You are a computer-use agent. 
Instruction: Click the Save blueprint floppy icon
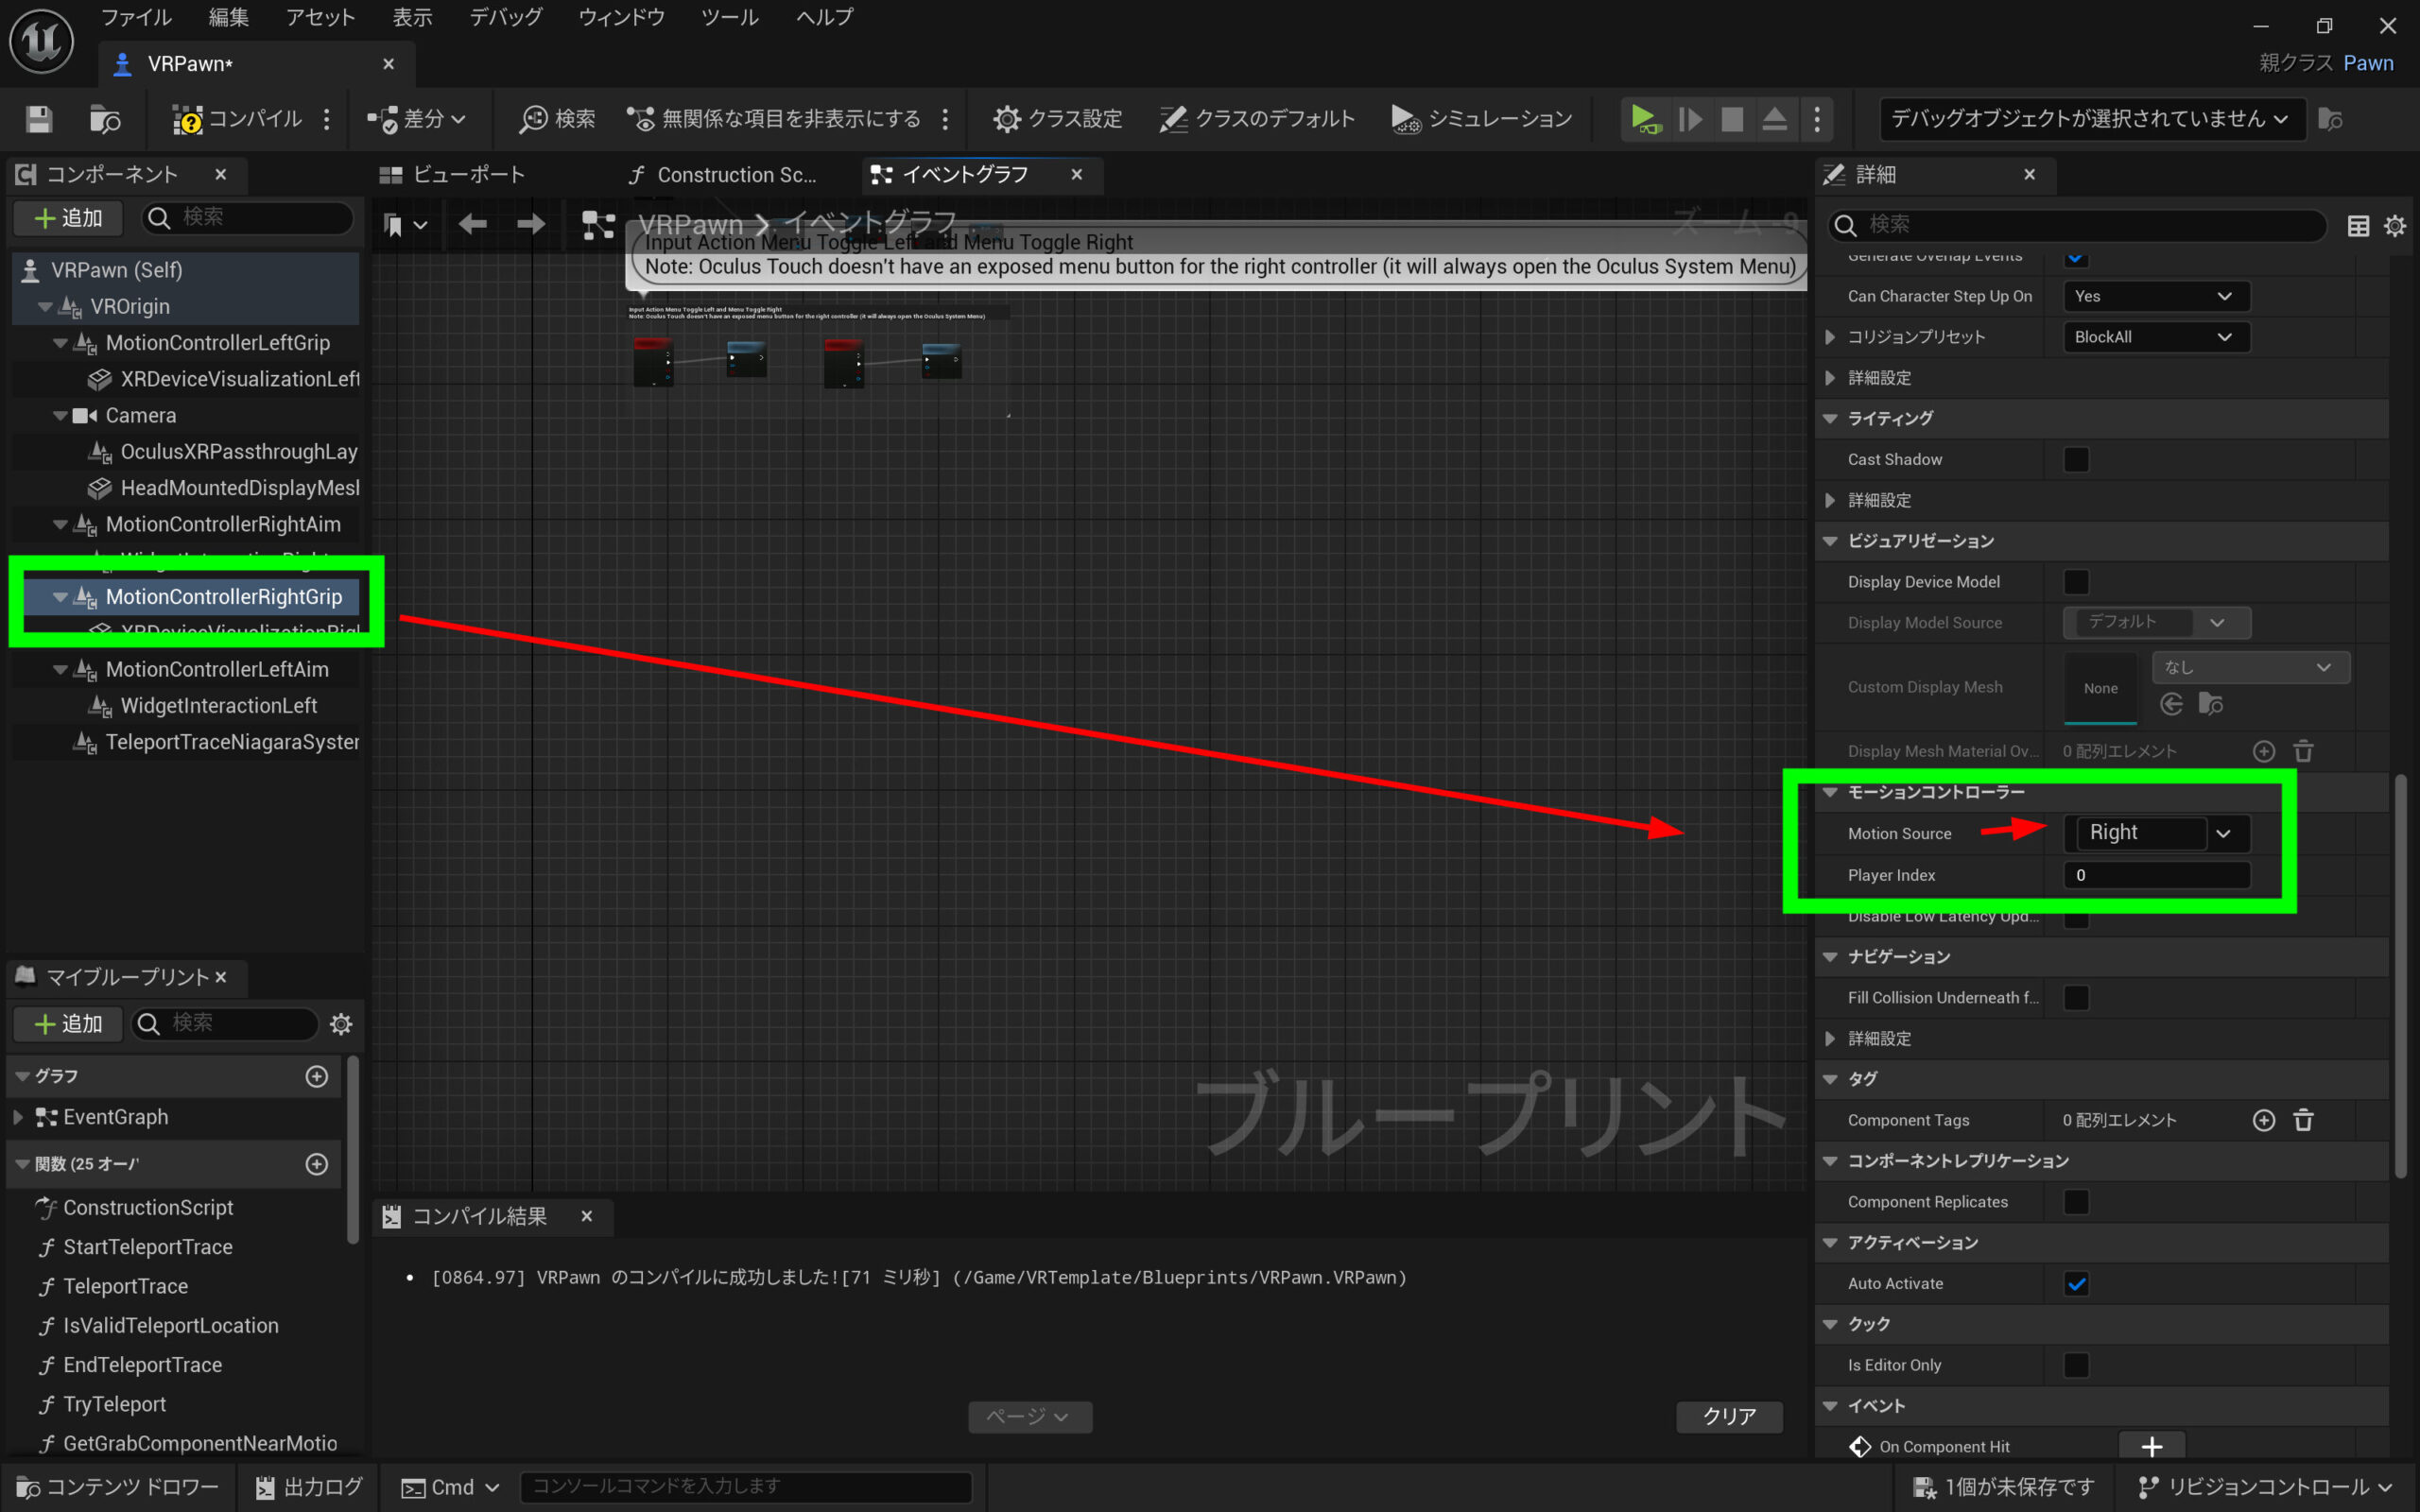pyautogui.click(x=39, y=119)
